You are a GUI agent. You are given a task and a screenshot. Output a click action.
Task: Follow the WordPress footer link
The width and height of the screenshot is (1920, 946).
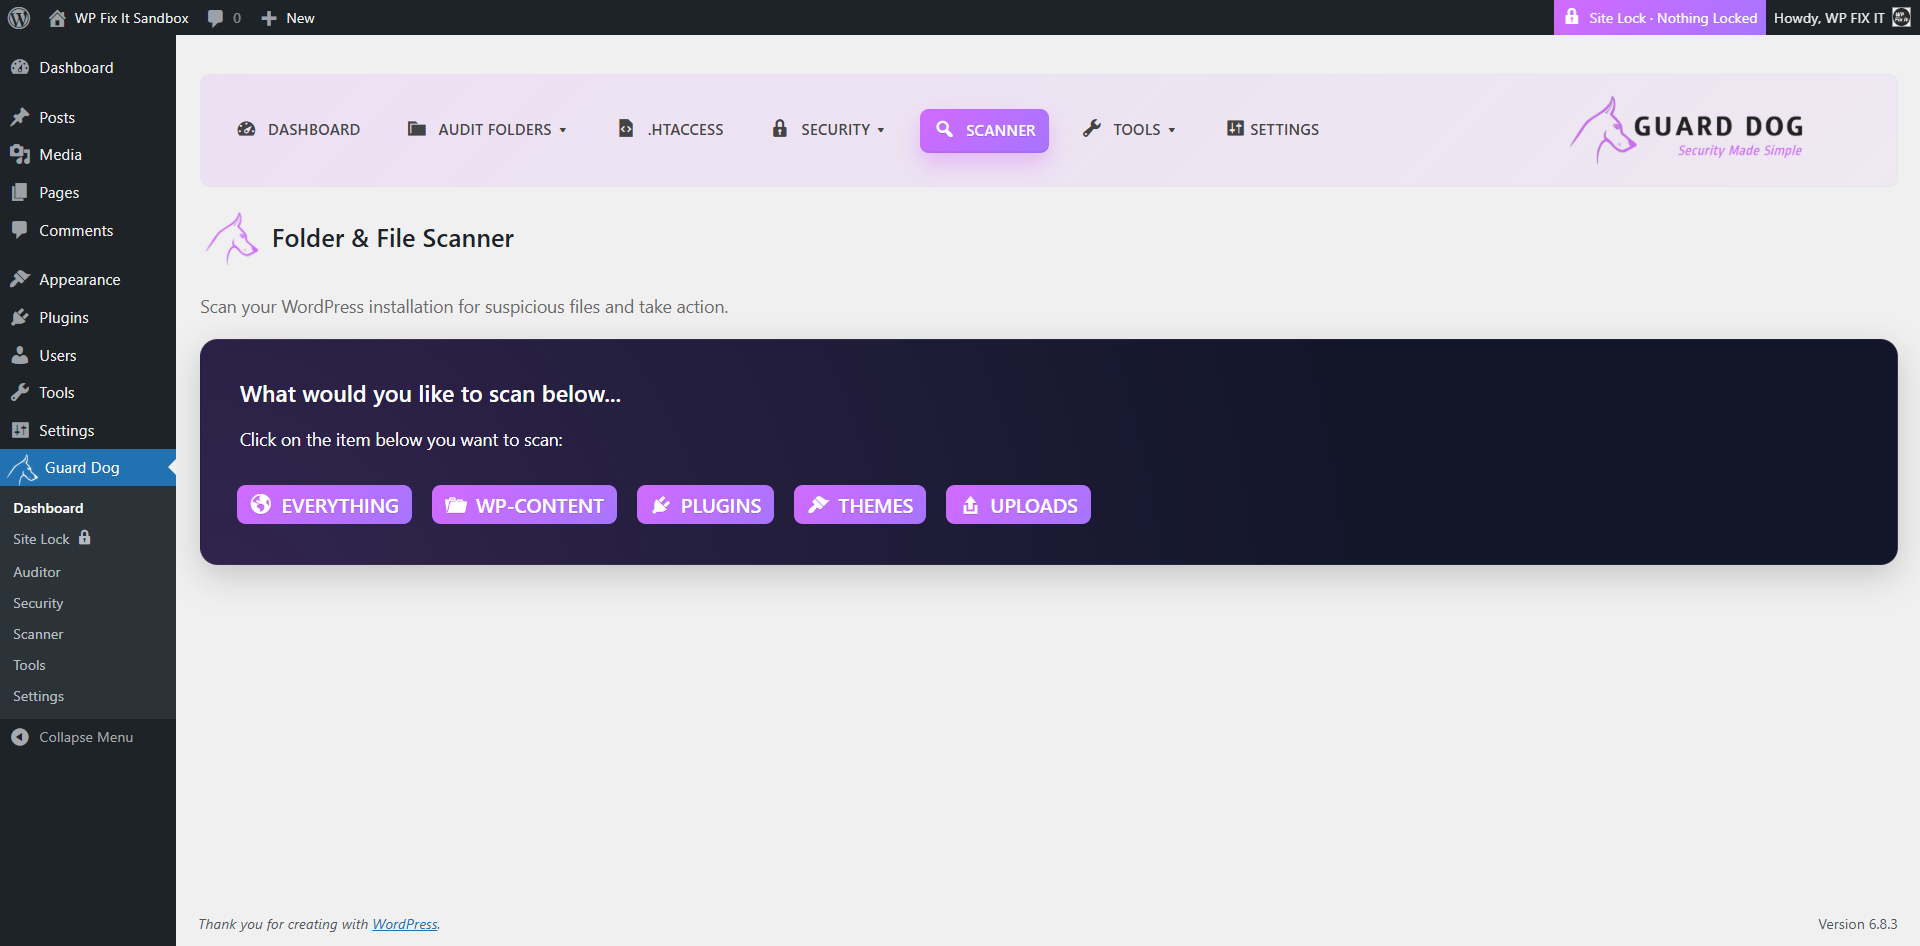coord(405,924)
